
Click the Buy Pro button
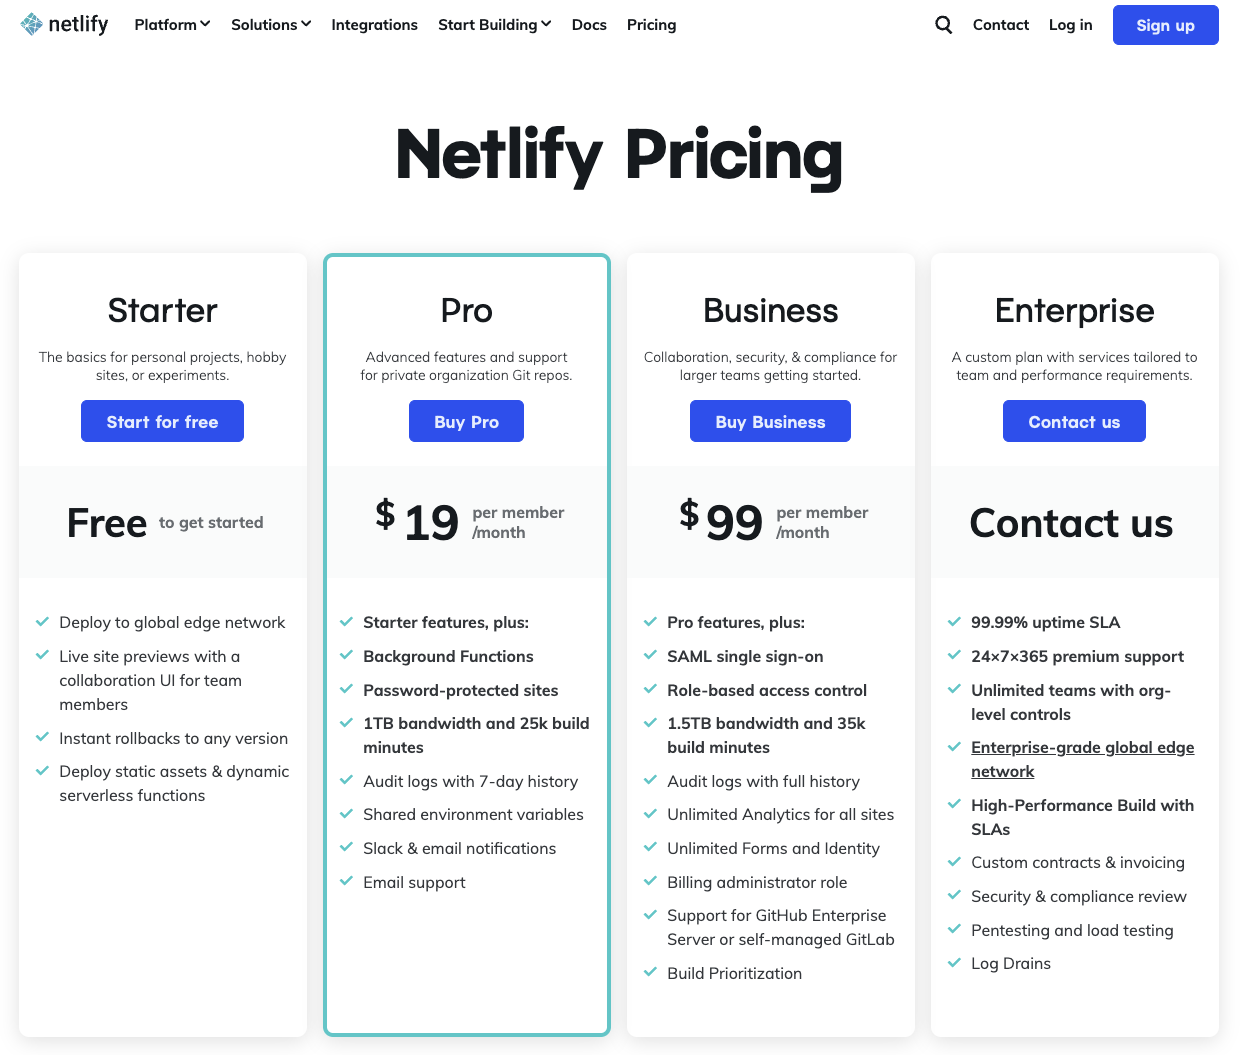tap(466, 422)
